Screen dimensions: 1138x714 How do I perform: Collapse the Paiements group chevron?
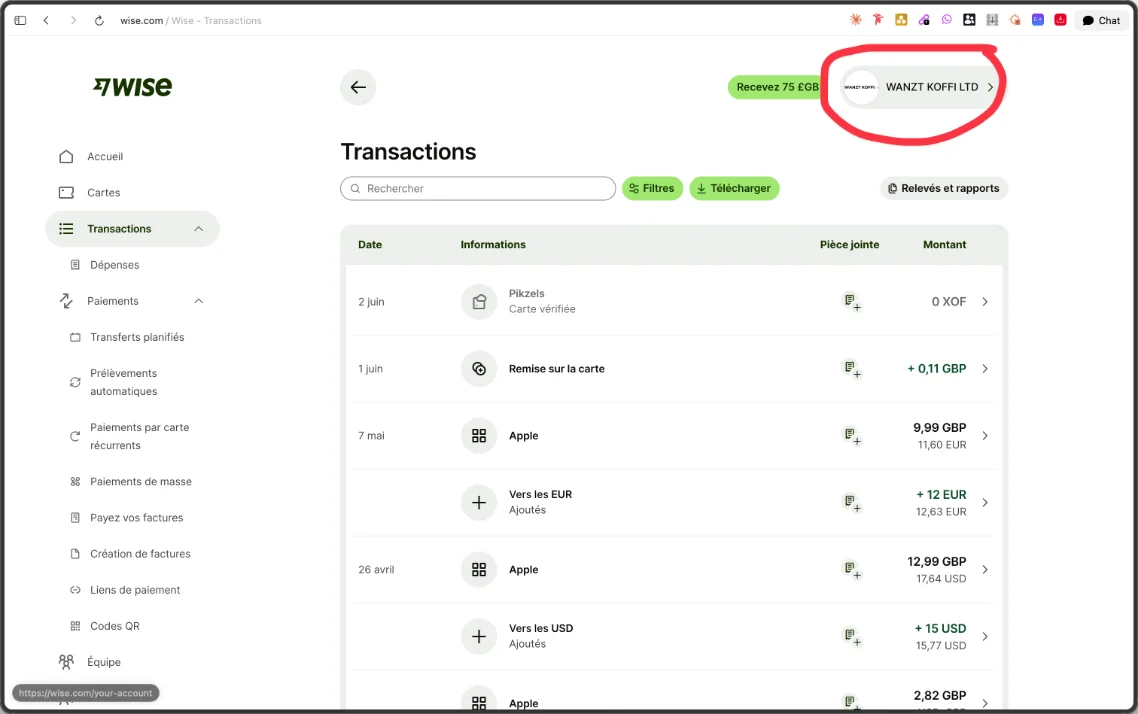tap(199, 301)
